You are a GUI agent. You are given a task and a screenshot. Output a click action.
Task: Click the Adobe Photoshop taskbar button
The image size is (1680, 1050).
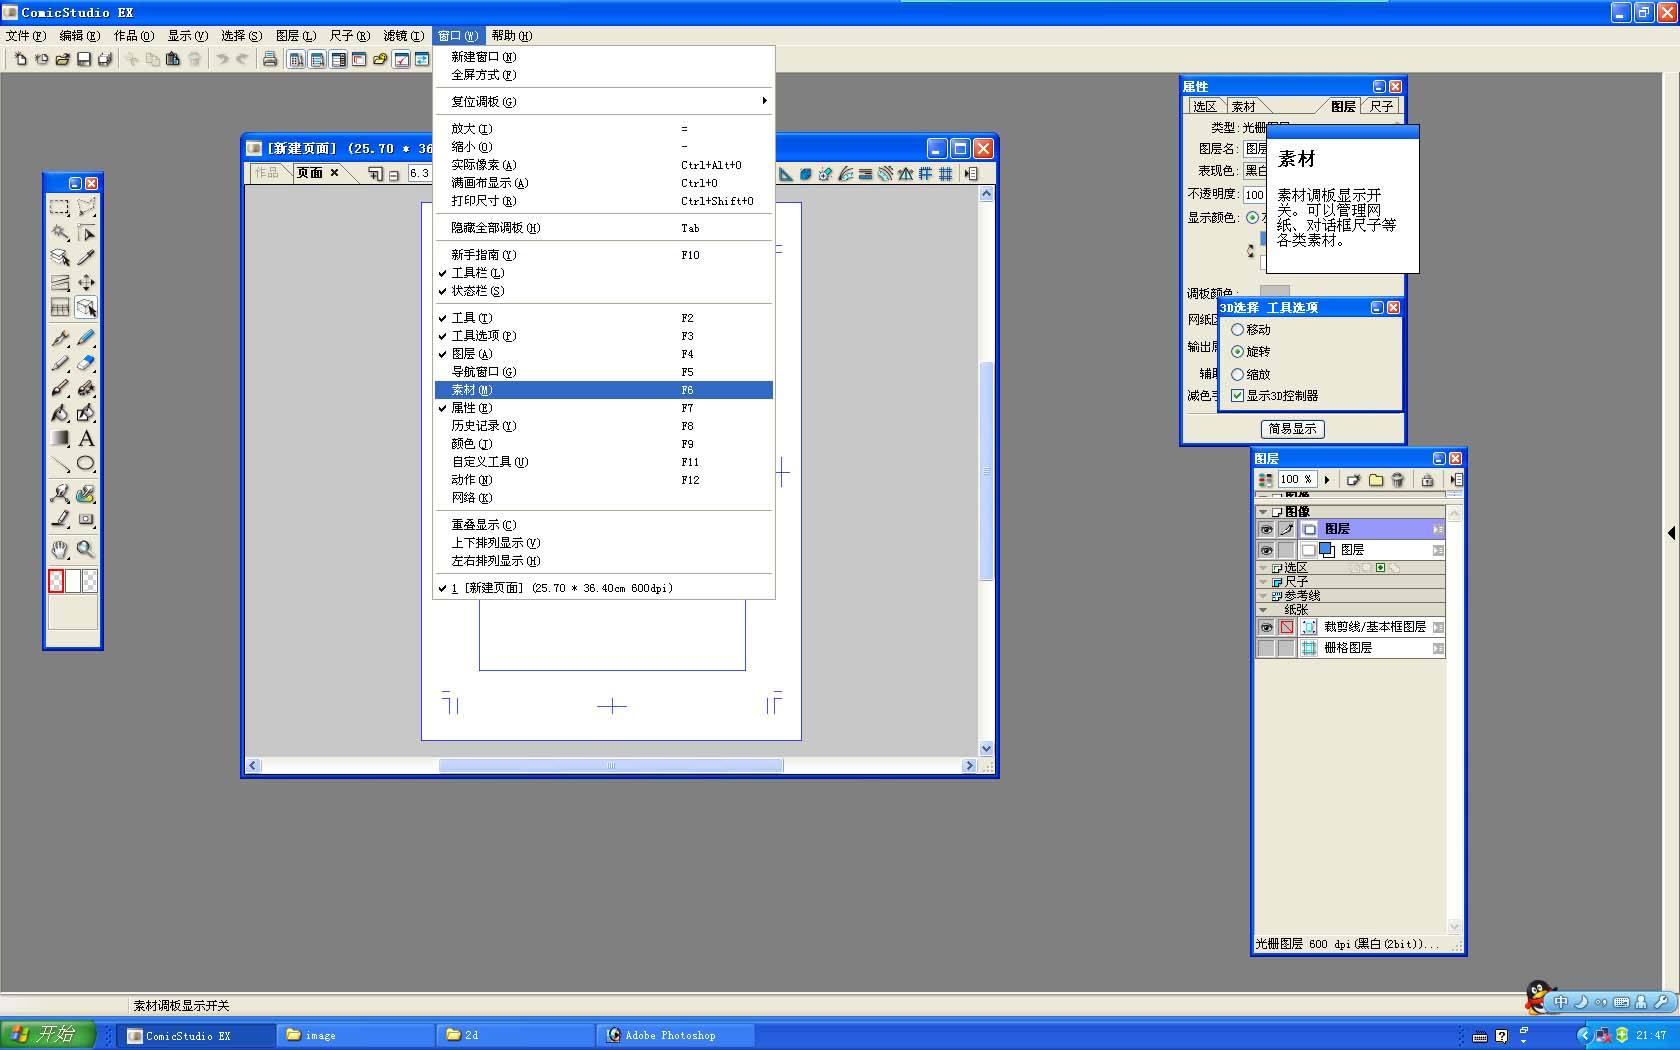click(x=669, y=1035)
